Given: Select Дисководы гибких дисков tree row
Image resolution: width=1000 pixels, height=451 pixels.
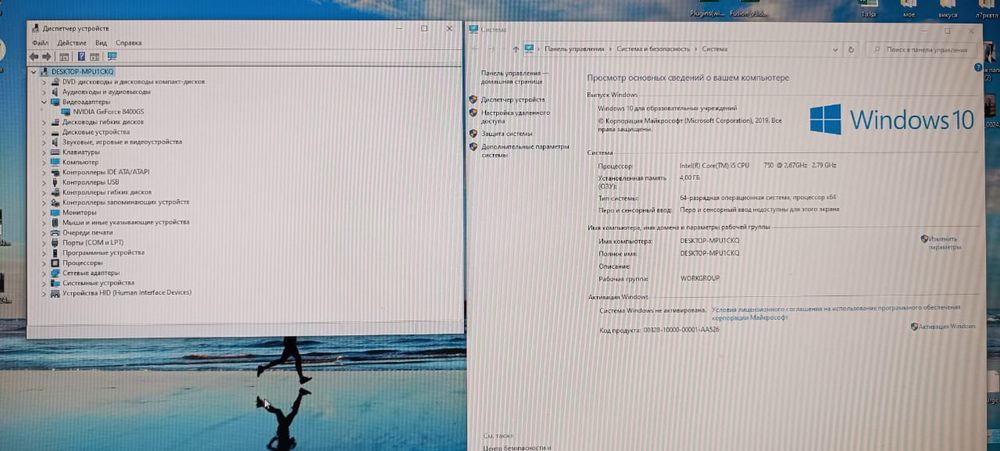Looking at the screenshot, I should (103, 122).
